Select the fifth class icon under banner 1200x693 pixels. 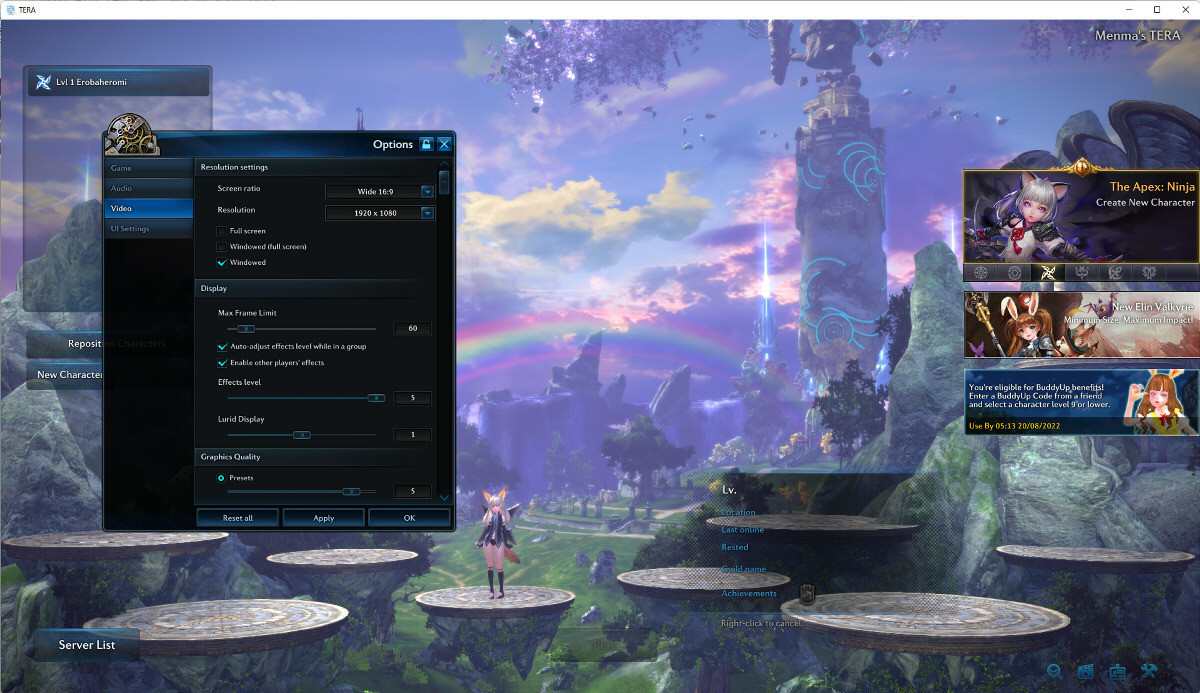point(1114,272)
